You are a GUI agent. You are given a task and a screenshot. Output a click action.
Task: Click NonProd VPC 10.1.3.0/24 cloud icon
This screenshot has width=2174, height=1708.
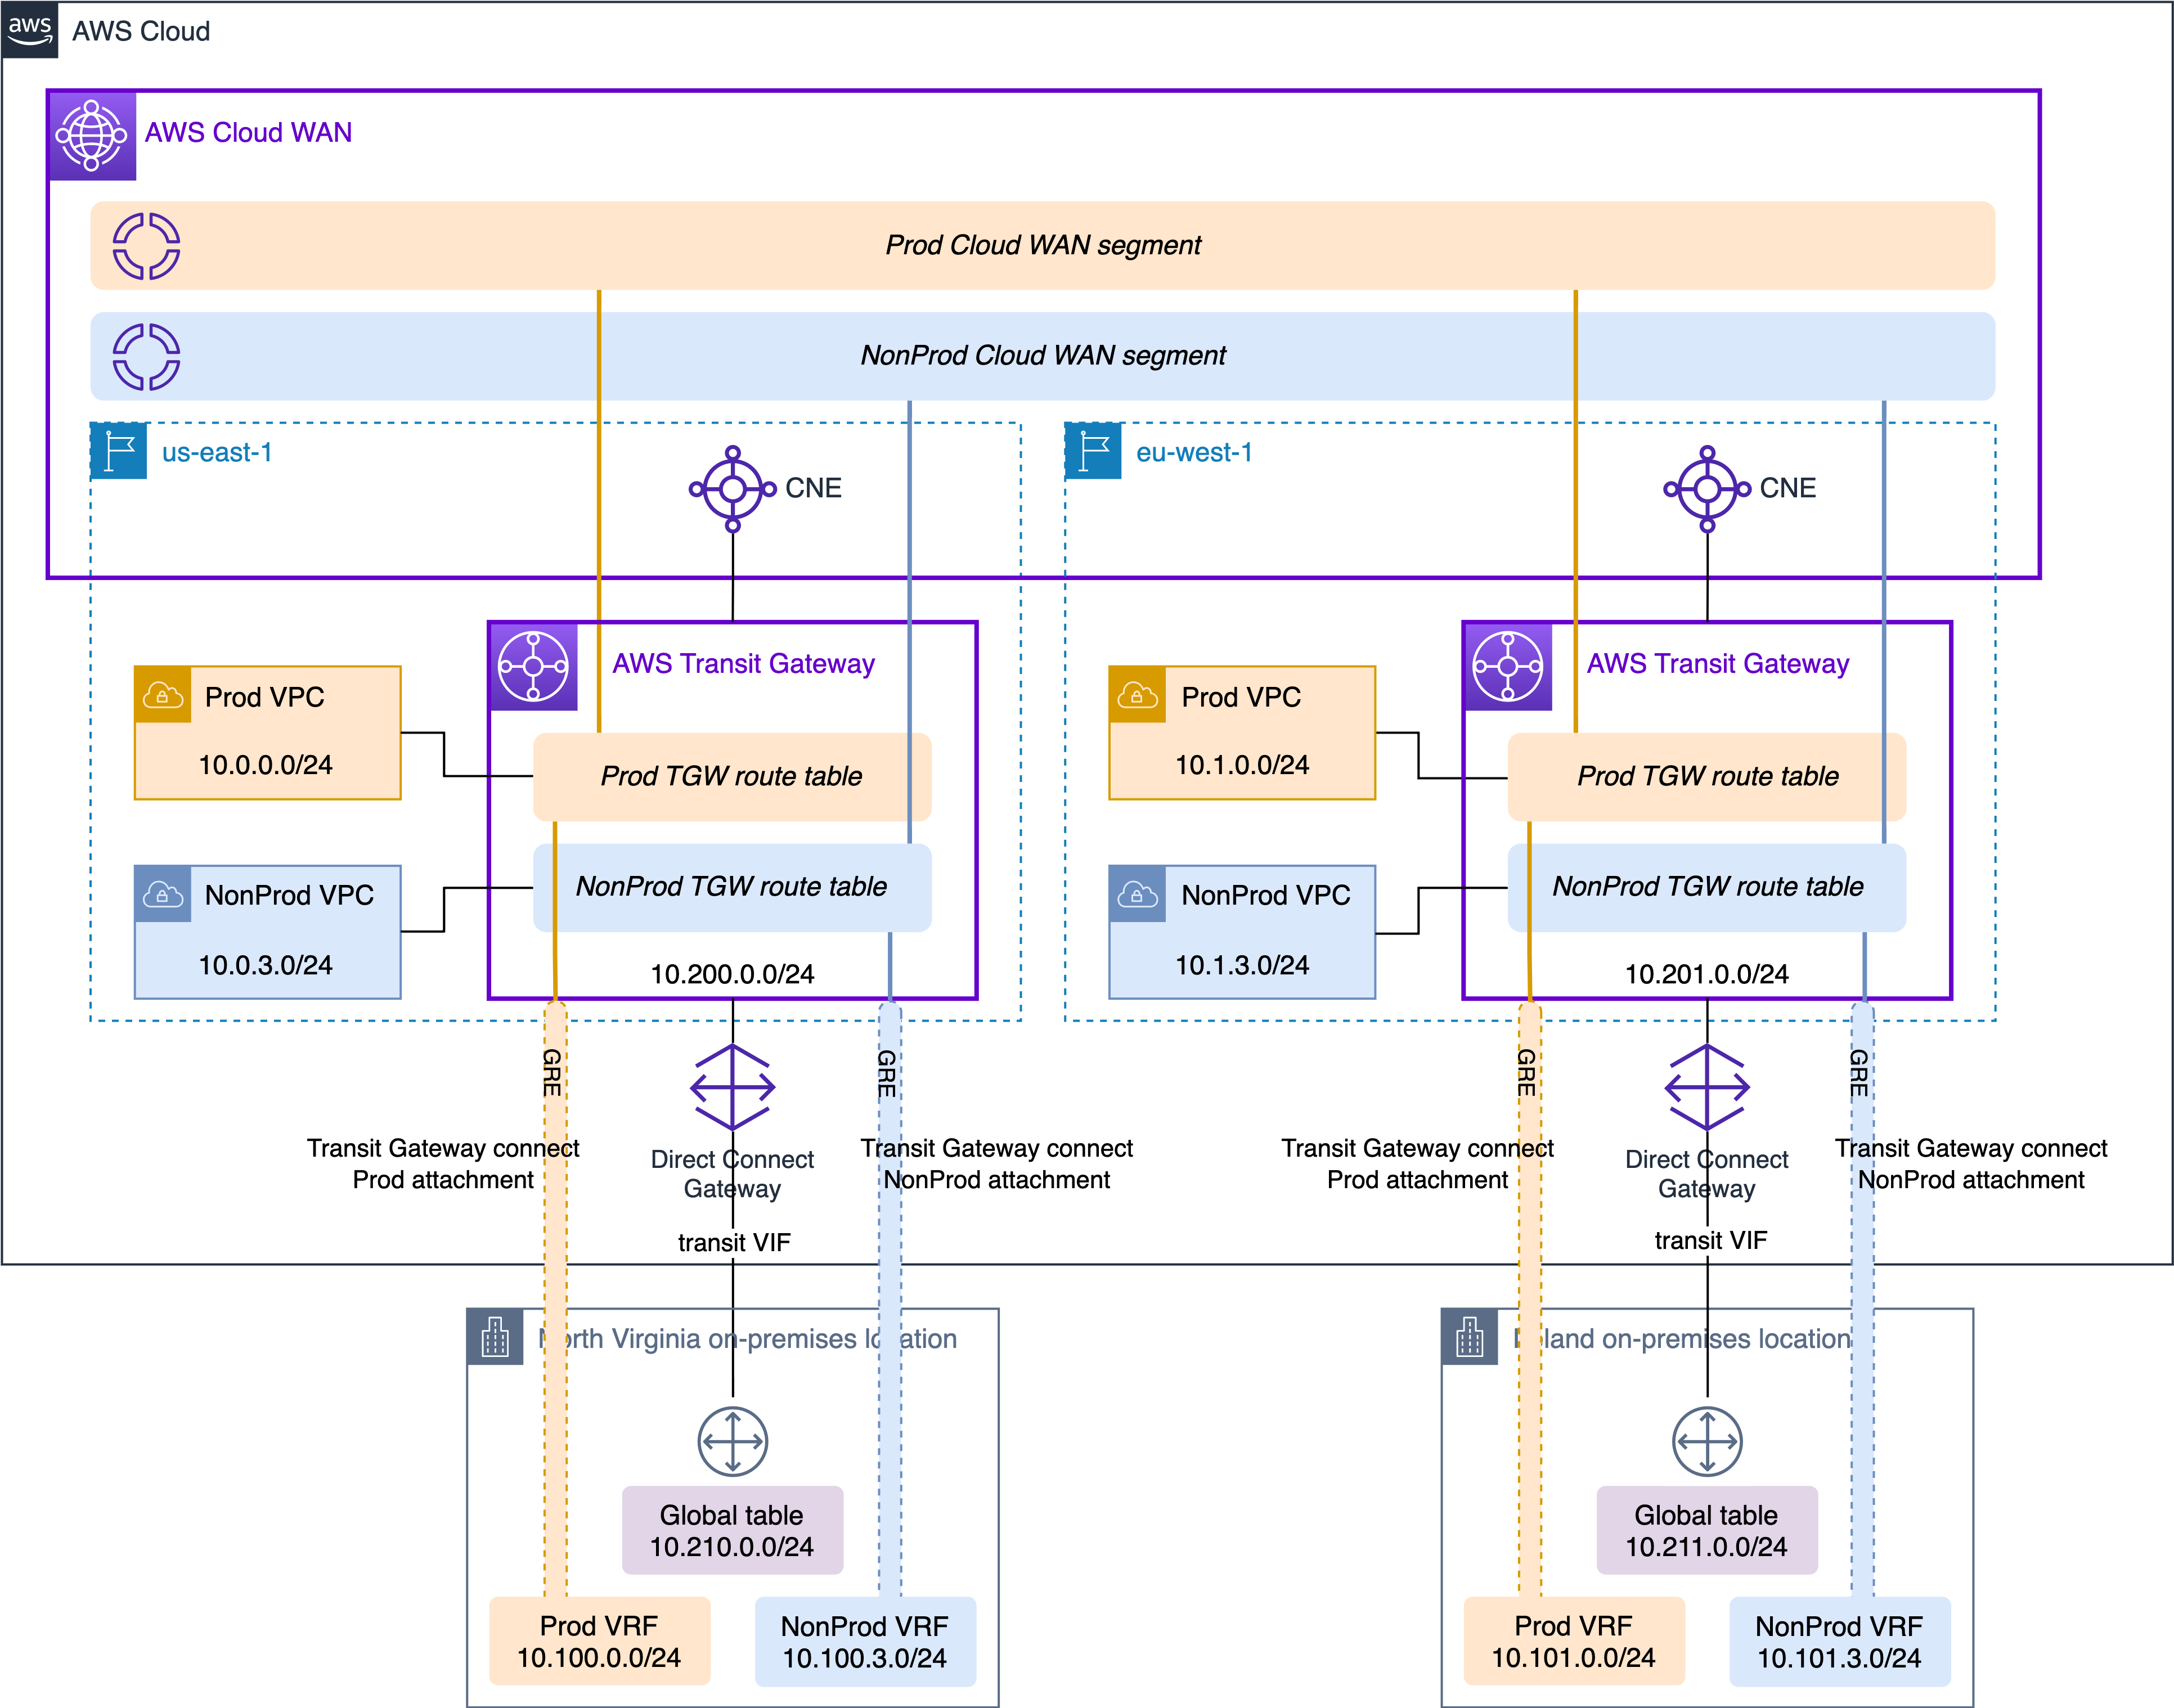(x=1137, y=894)
